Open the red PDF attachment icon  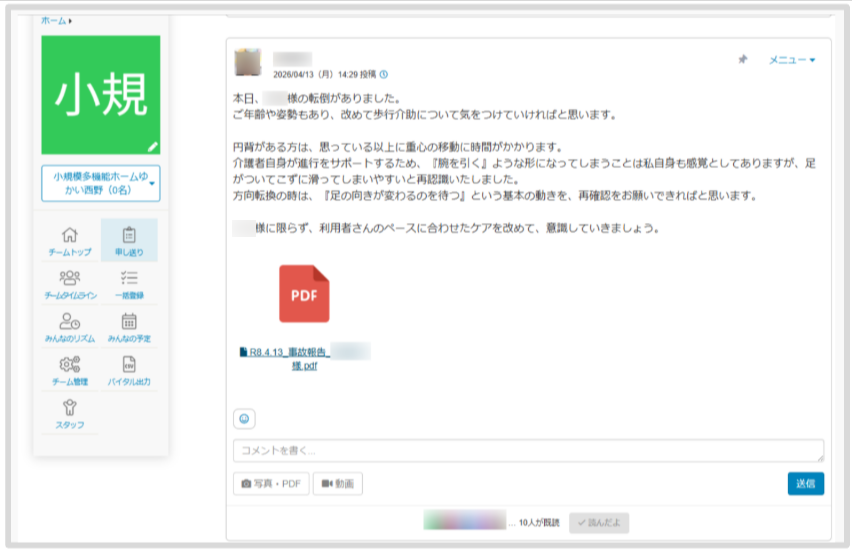304,293
